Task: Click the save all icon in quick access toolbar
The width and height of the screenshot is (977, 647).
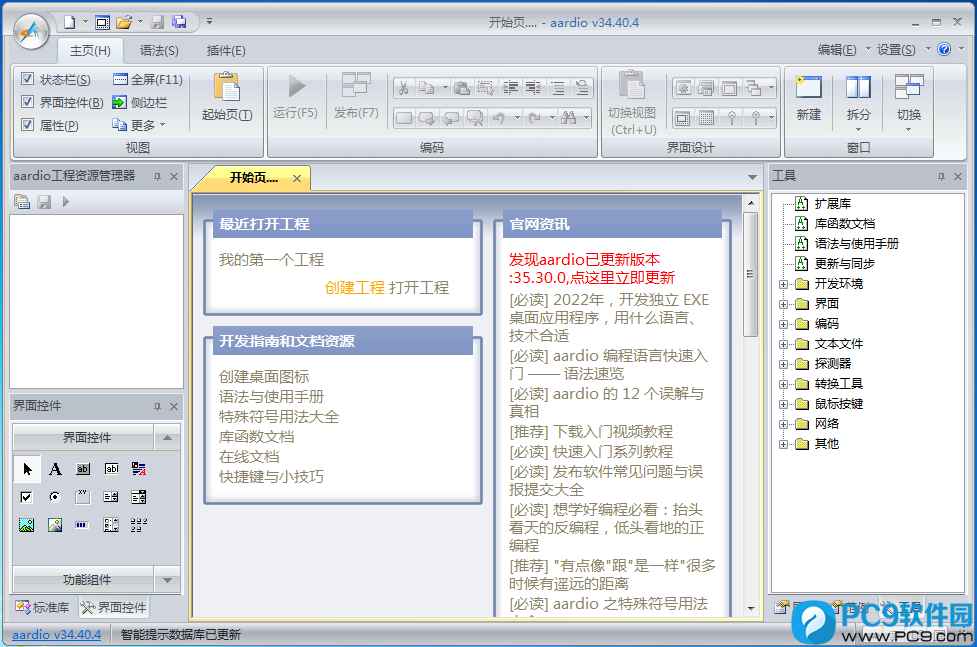Action: point(179,22)
